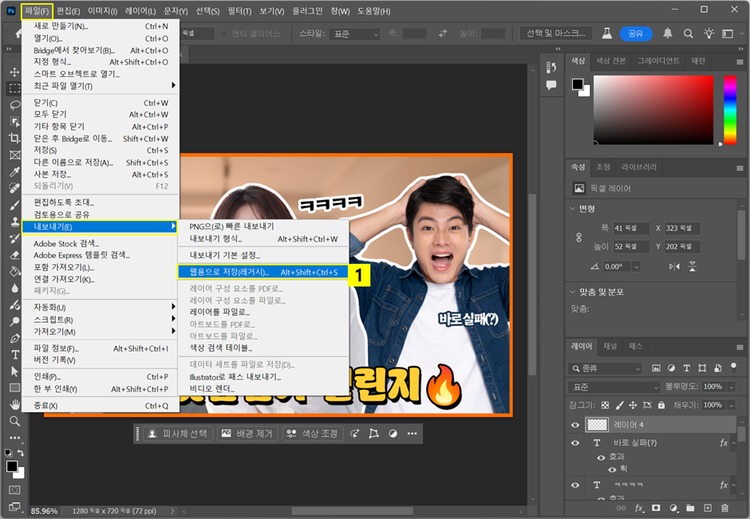The image size is (750, 519).
Task: Select the Crop tool
Action: tap(14, 137)
